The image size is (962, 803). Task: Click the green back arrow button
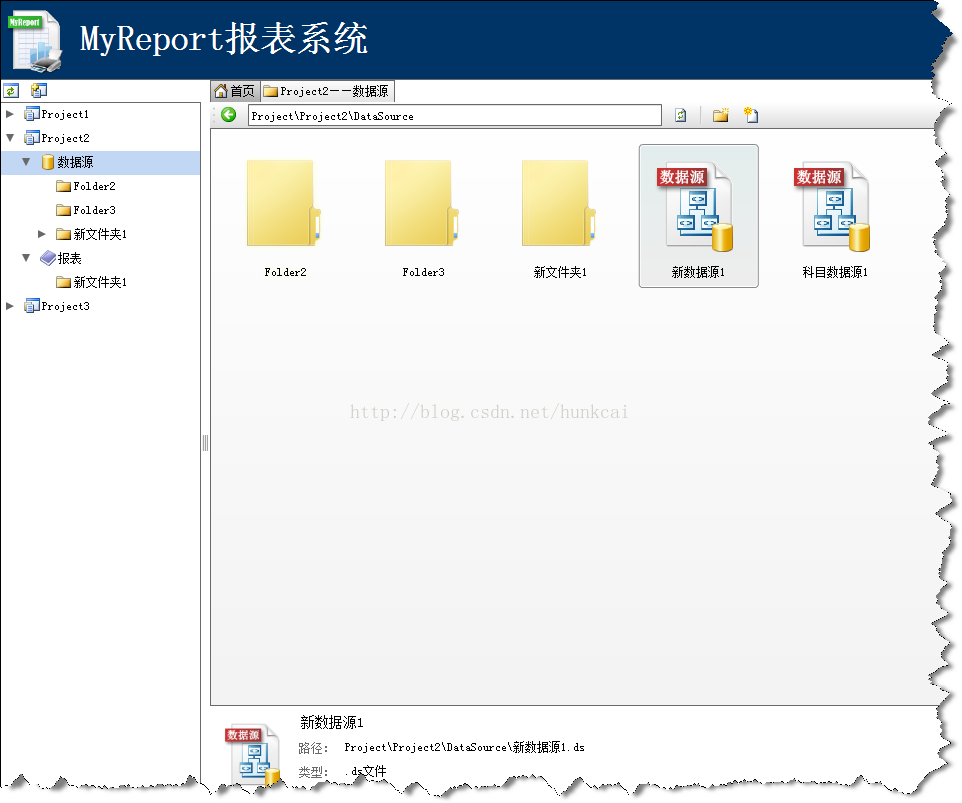pos(229,115)
